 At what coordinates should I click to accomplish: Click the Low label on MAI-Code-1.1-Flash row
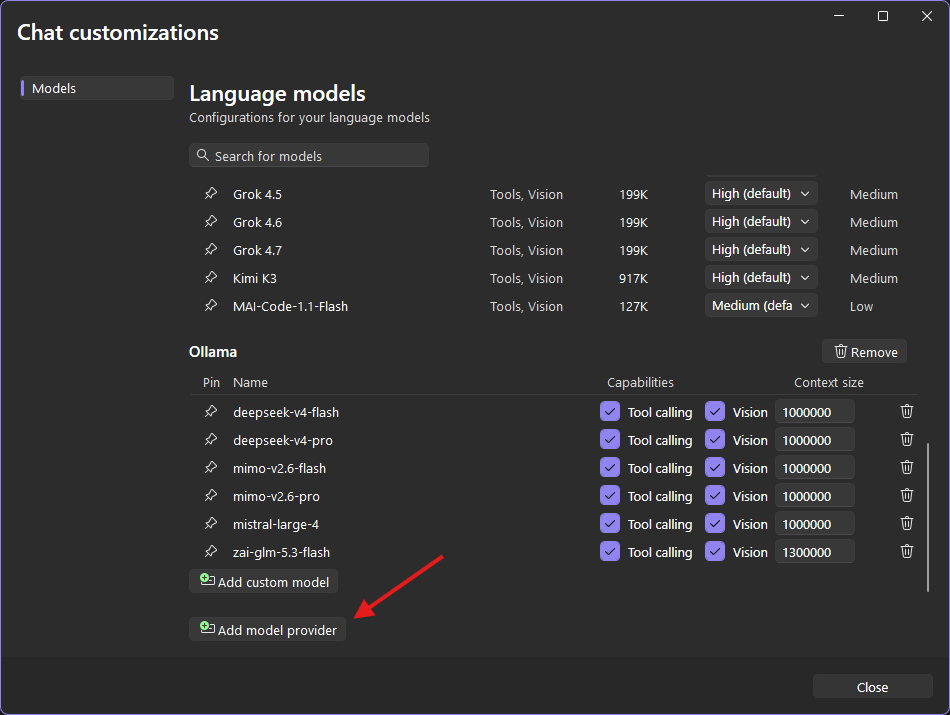(861, 306)
